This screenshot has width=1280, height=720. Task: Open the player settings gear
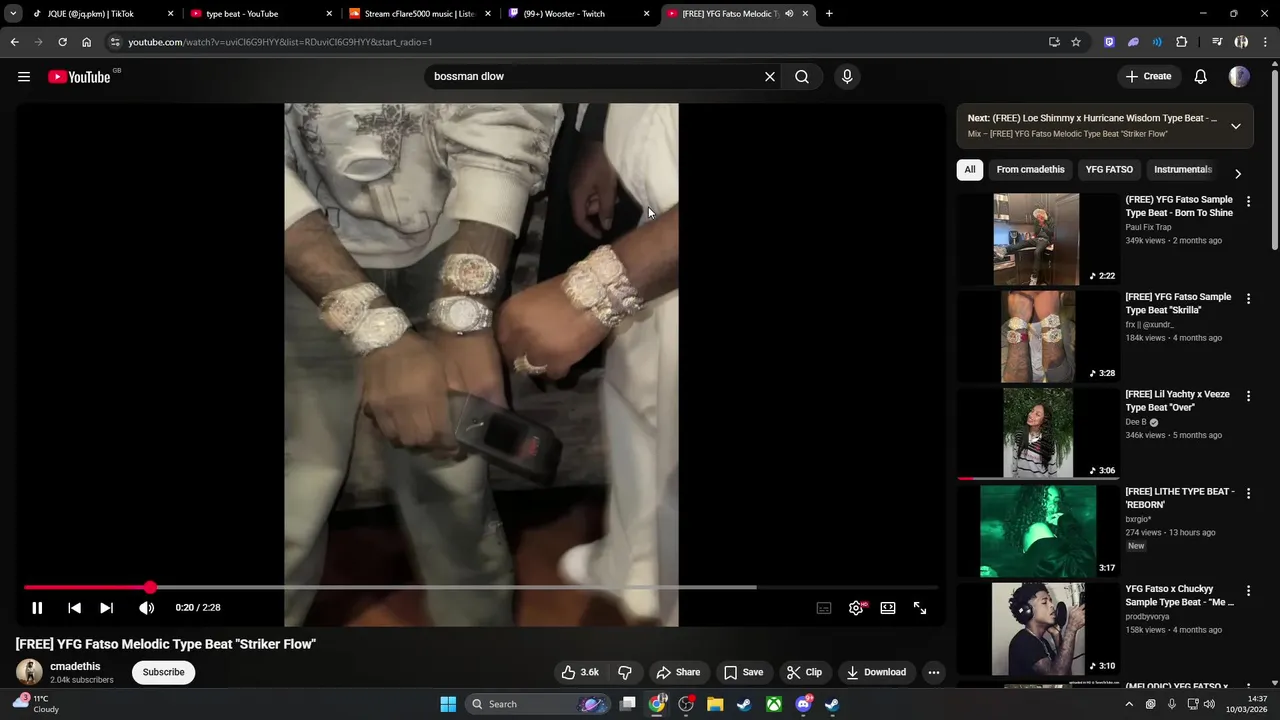point(857,608)
